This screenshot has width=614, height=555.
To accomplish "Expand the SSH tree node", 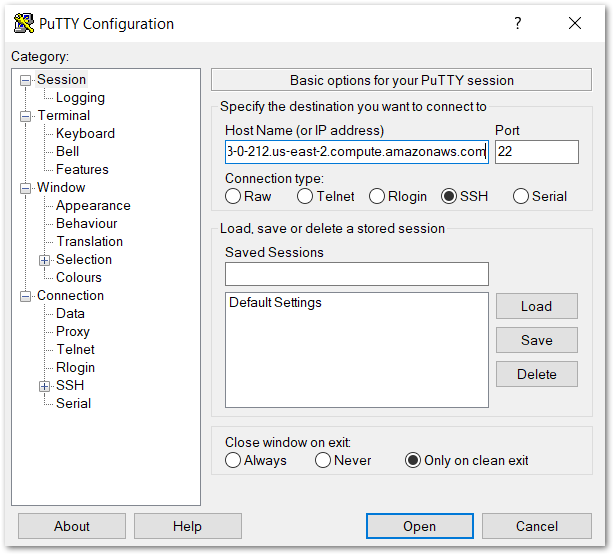I will [44, 387].
